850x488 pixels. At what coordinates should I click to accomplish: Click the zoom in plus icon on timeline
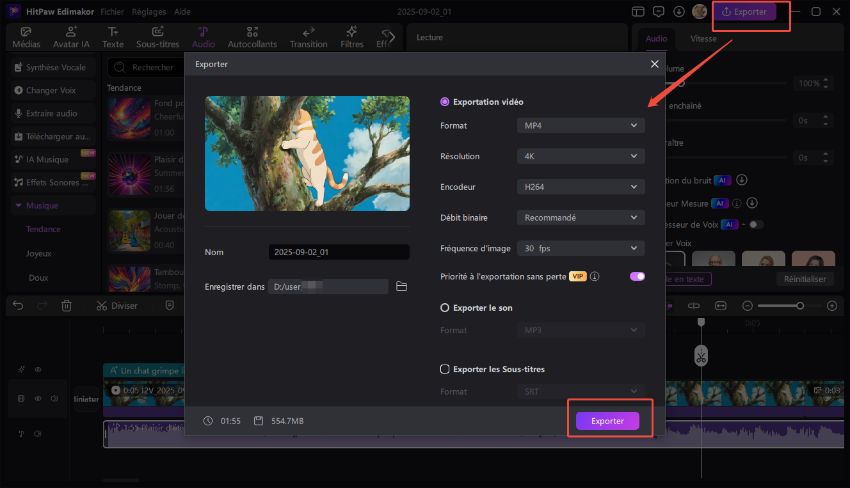tap(832, 306)
